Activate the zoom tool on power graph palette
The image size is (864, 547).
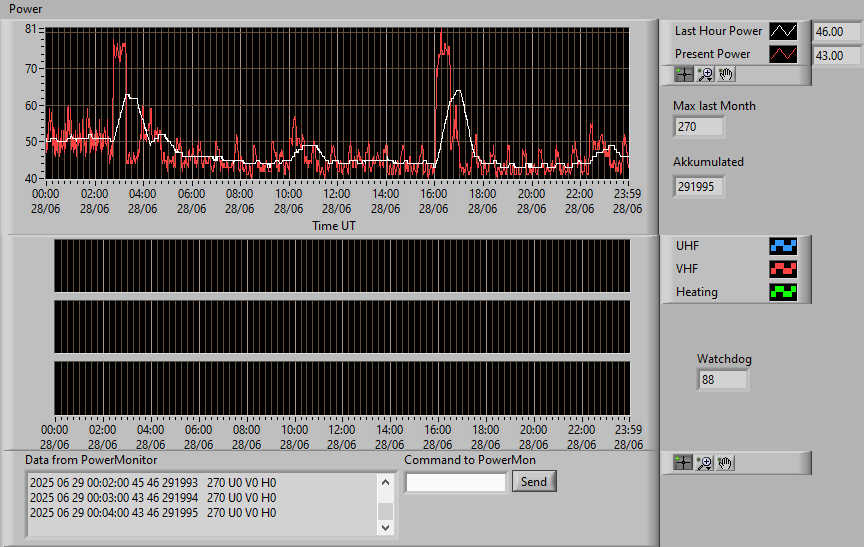[x=705, y=74]
